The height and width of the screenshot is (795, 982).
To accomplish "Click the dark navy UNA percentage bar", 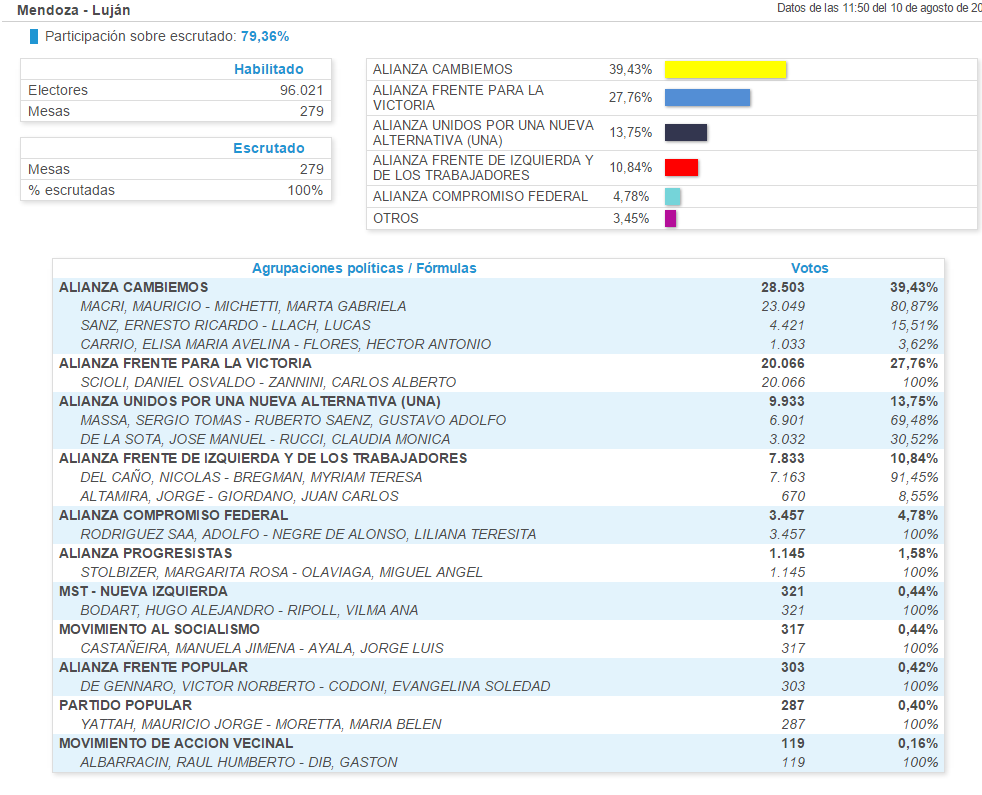I will coord(686,133).
